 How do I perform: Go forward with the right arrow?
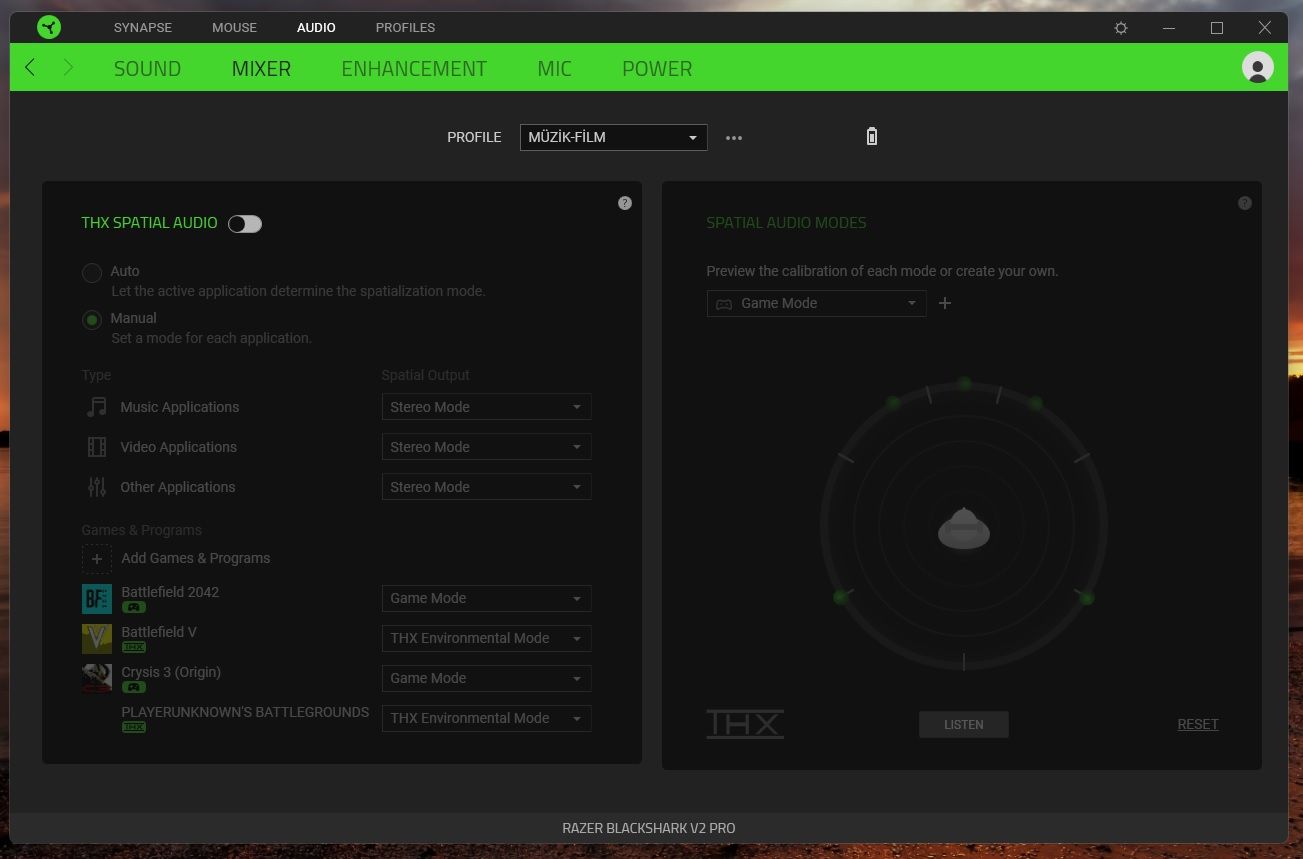68,68
